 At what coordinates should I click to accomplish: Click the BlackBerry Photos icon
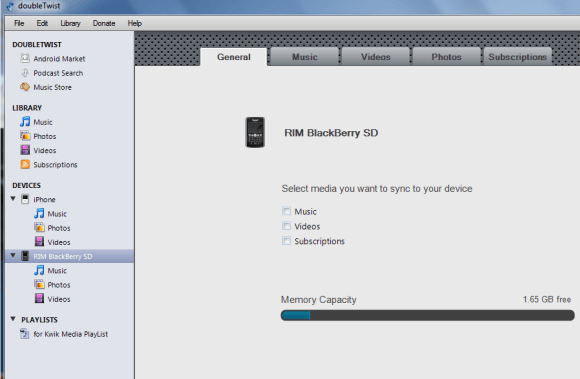[39, 284]
